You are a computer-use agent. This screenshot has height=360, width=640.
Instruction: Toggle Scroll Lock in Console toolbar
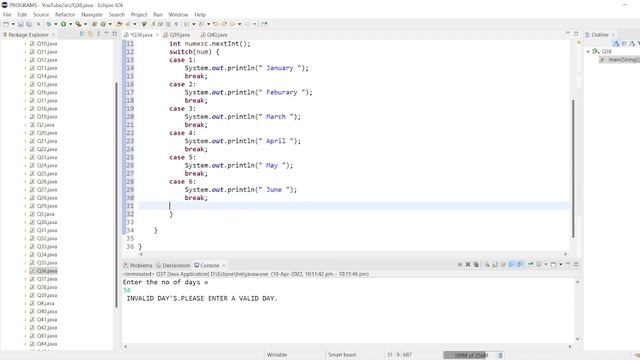point(495,264)
